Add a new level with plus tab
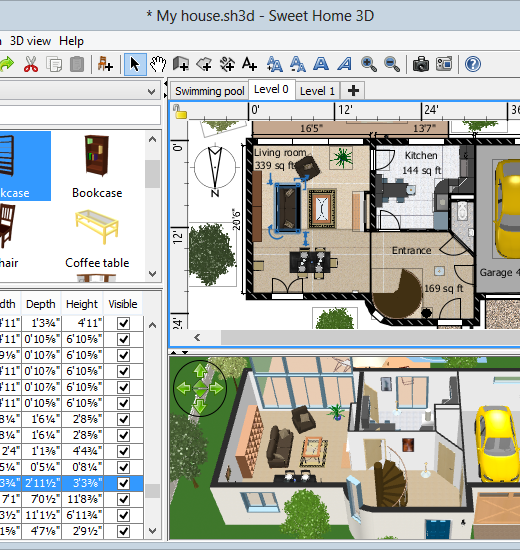This screenshot has height=550, width=520. coord(353,91)
